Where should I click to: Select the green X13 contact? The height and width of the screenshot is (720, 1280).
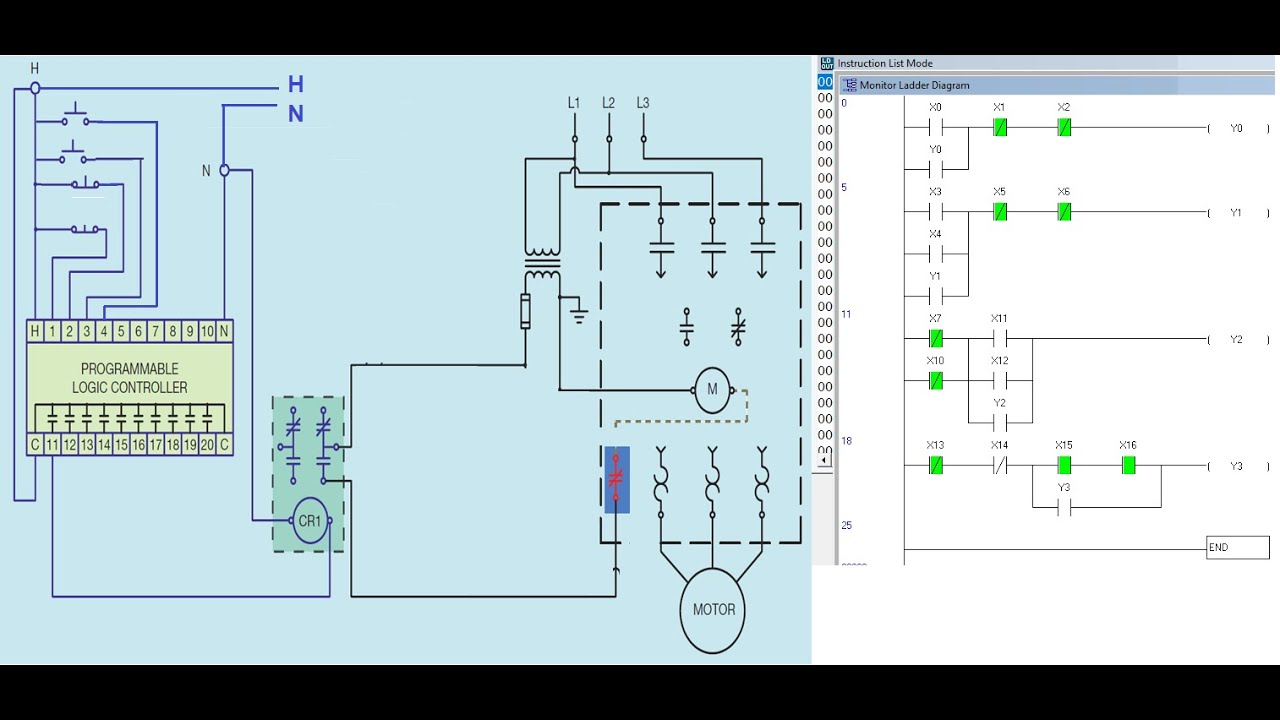tap(935, 465)
